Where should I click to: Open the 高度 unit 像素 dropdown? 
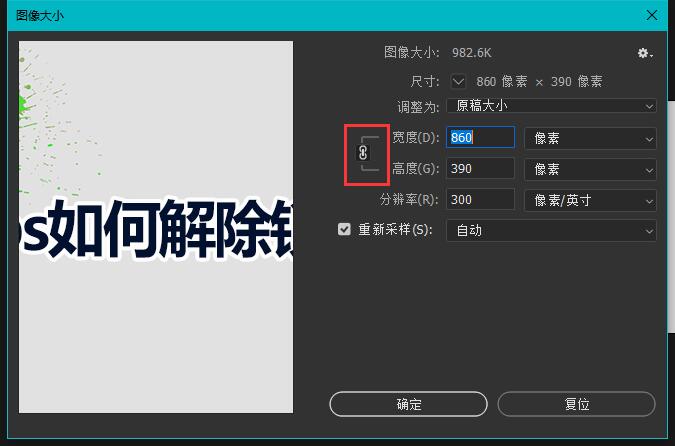(590, 169)
